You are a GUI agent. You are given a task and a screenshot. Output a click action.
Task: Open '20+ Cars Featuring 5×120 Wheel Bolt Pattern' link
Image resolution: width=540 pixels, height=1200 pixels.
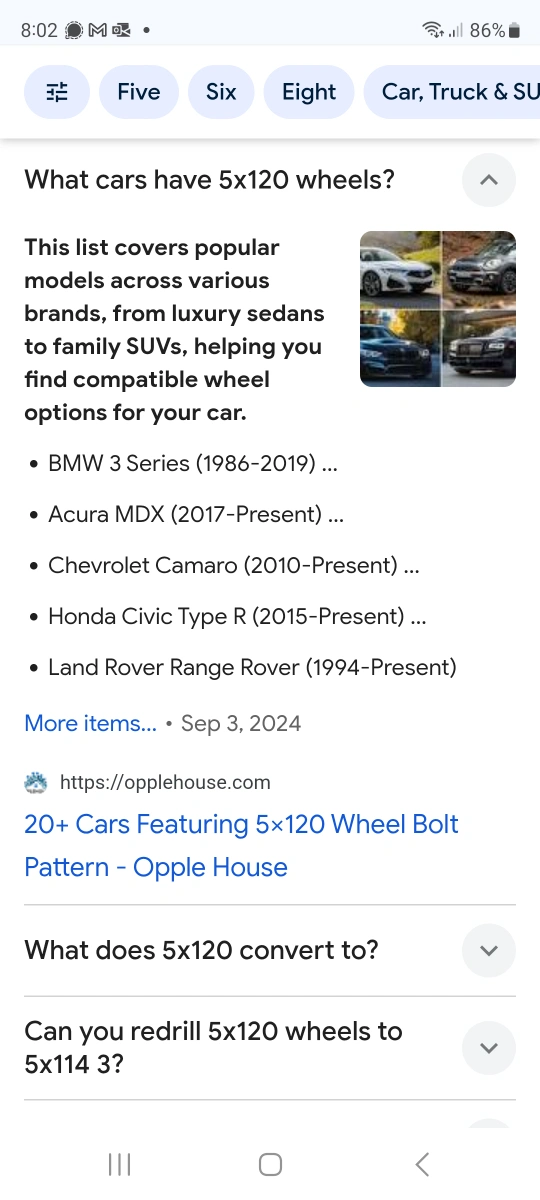coord(241,846)
